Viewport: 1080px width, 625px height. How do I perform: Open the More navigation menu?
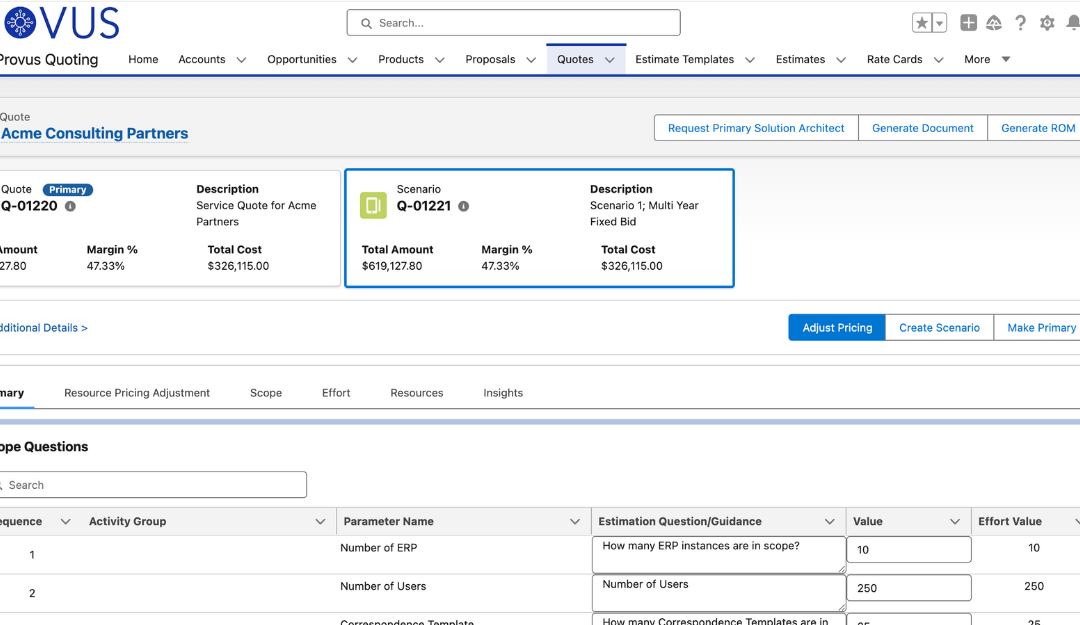[987, 60]
